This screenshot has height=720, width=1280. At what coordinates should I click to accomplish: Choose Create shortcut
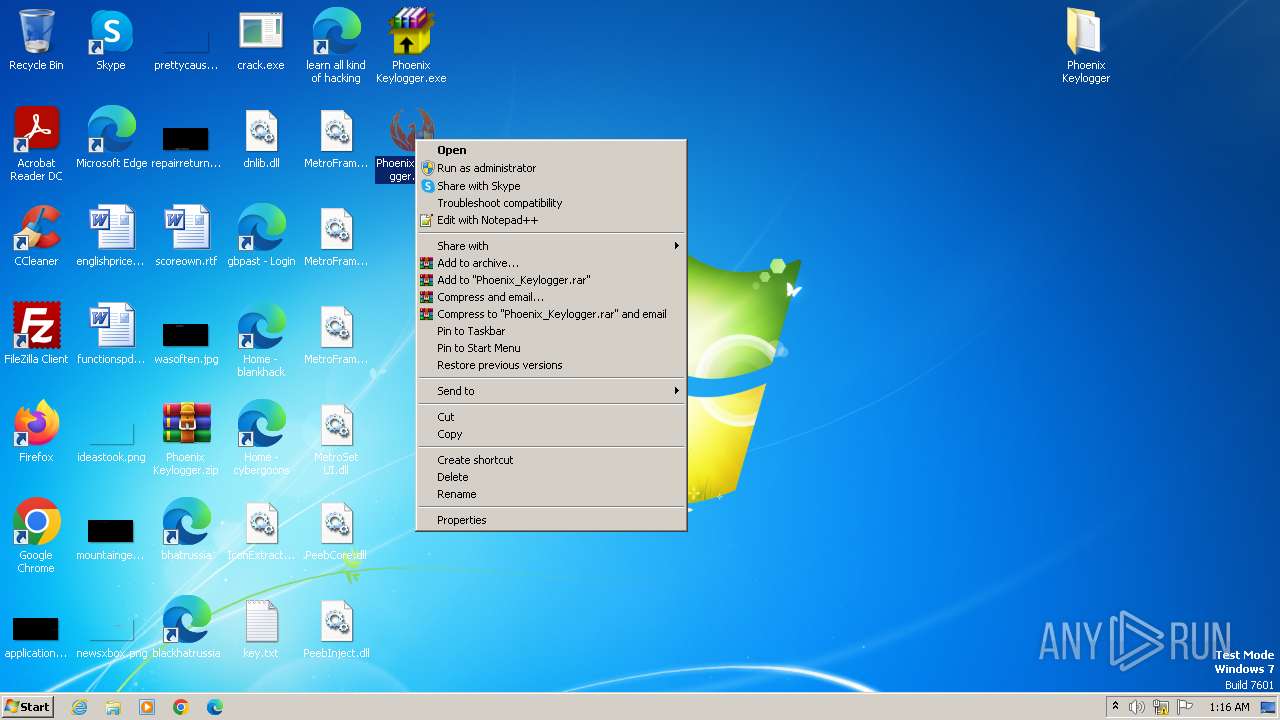tap(551, 460)
